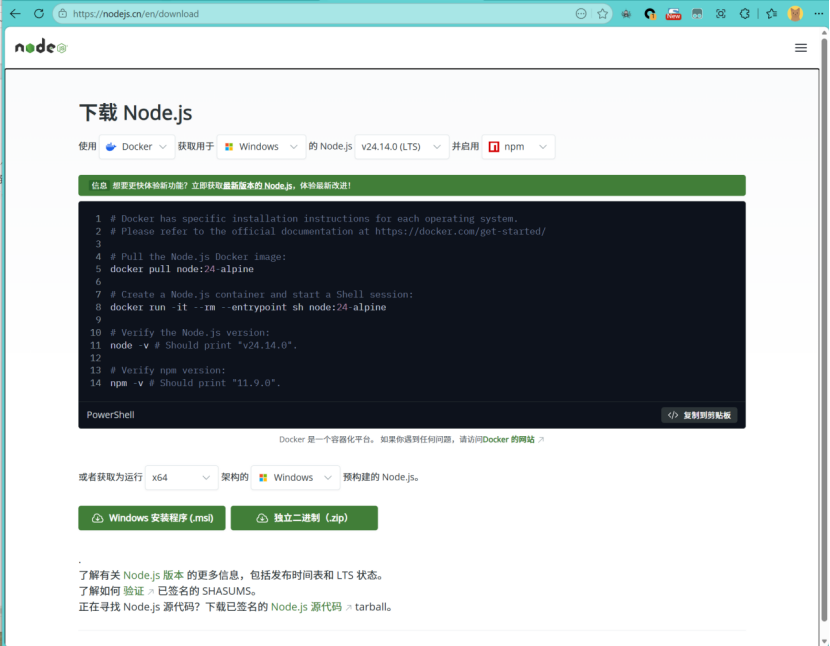The image size is (830, 646).
Task: Click the '# Pull the Node.js Docker image:' comment
Action: [x=198, y=257]
